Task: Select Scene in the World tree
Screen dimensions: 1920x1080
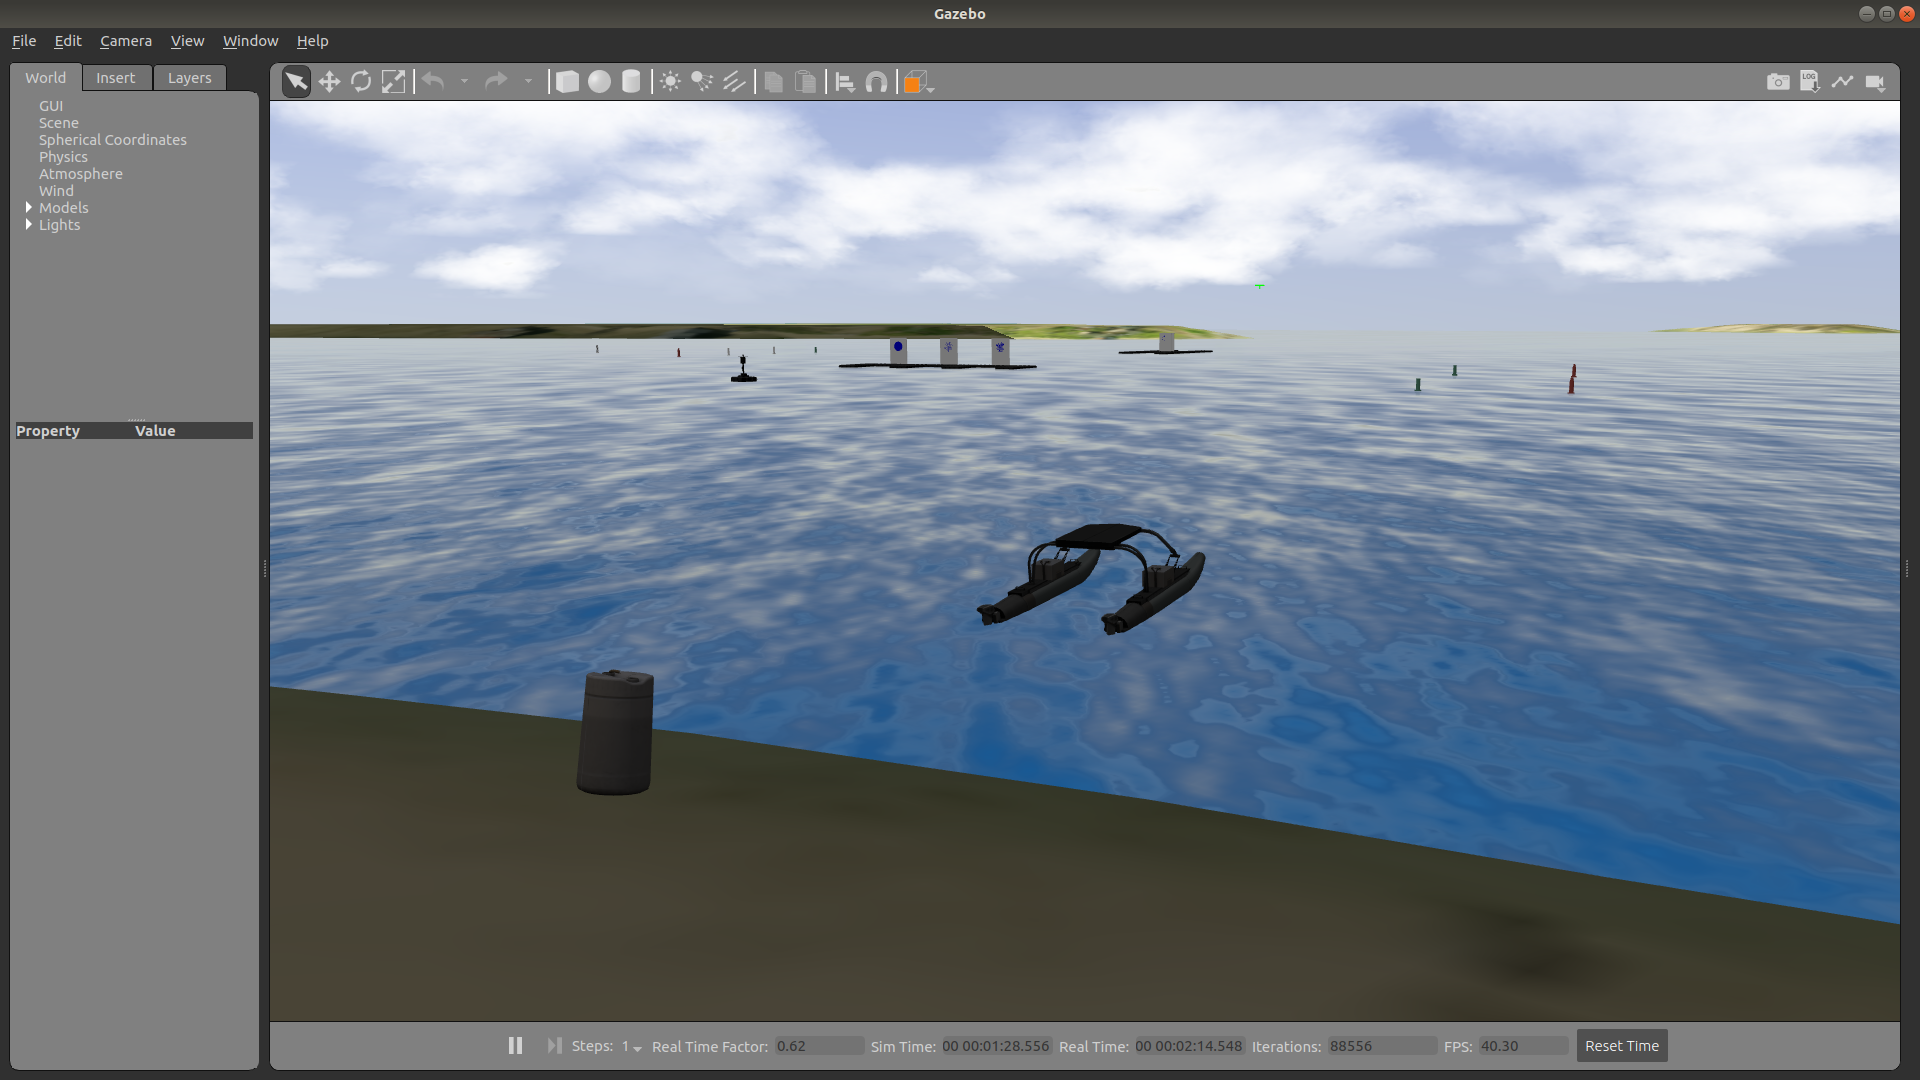Action: [x=59, y=123]
